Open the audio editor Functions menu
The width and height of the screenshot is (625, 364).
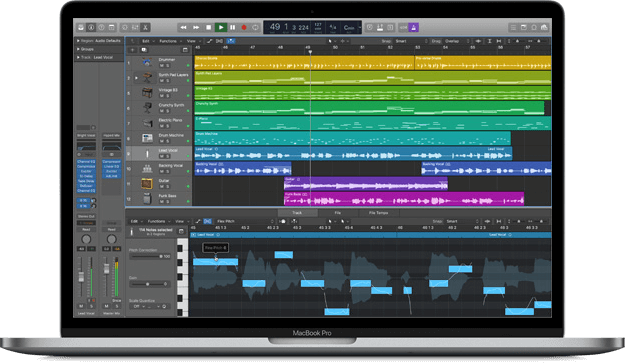click(159, 221)
